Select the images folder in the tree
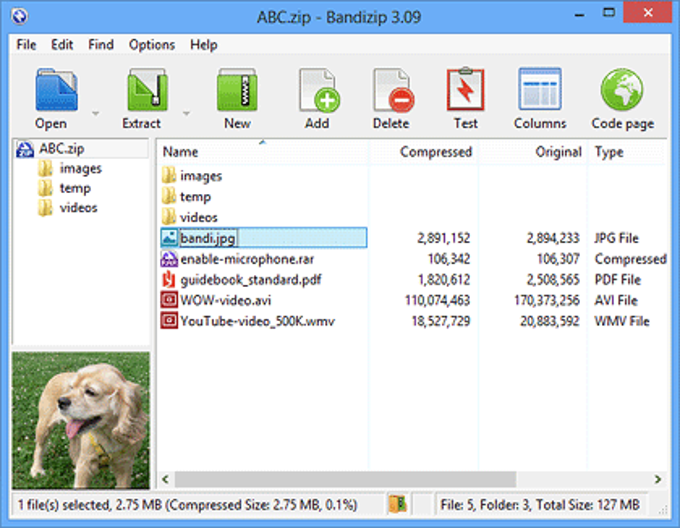 click(x=81, y=168)
